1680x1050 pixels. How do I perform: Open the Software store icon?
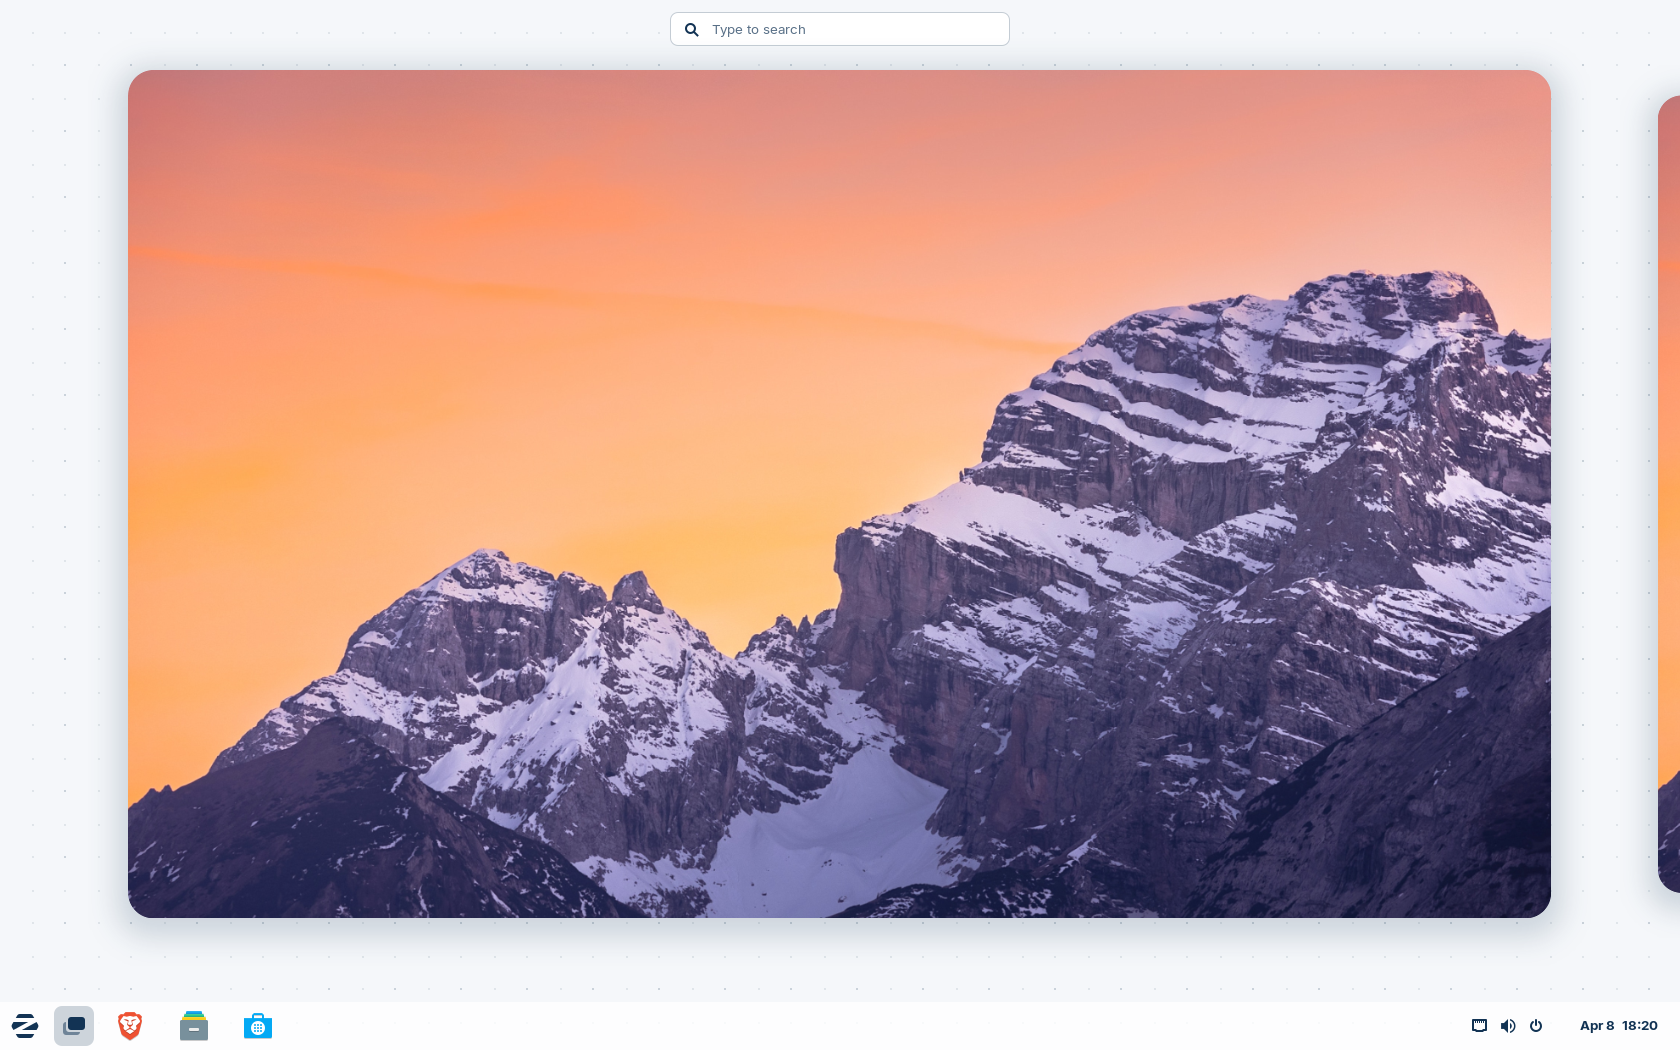pos(258,1026)
